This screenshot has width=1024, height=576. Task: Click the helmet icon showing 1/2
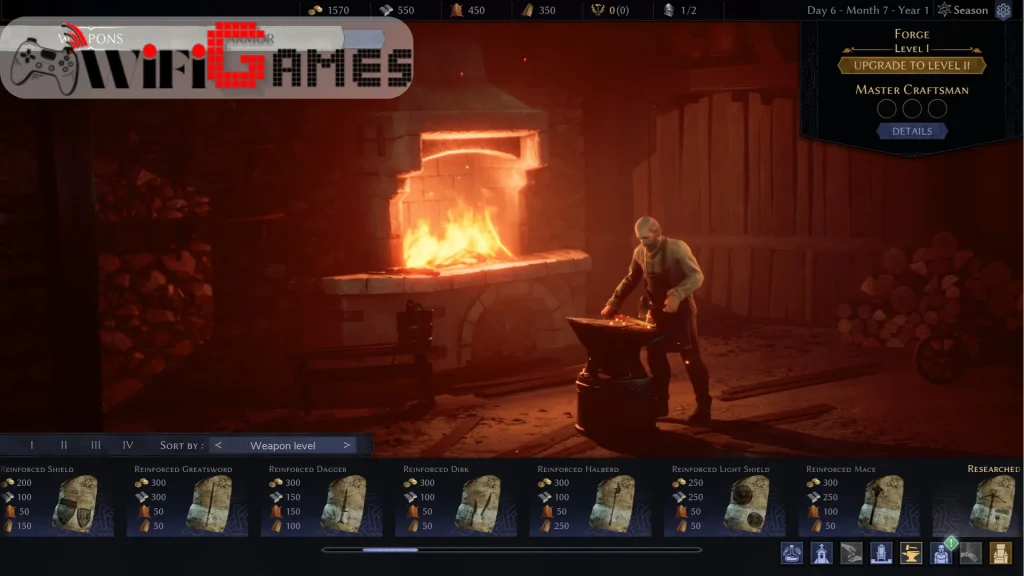(x=669, y=10)
